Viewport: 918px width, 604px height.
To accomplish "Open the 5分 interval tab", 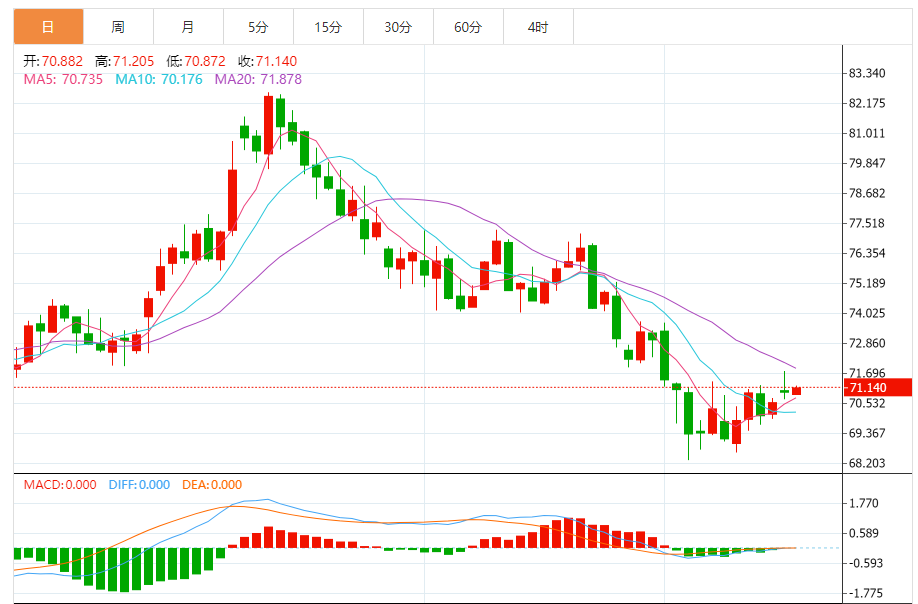I will (258, 27).
